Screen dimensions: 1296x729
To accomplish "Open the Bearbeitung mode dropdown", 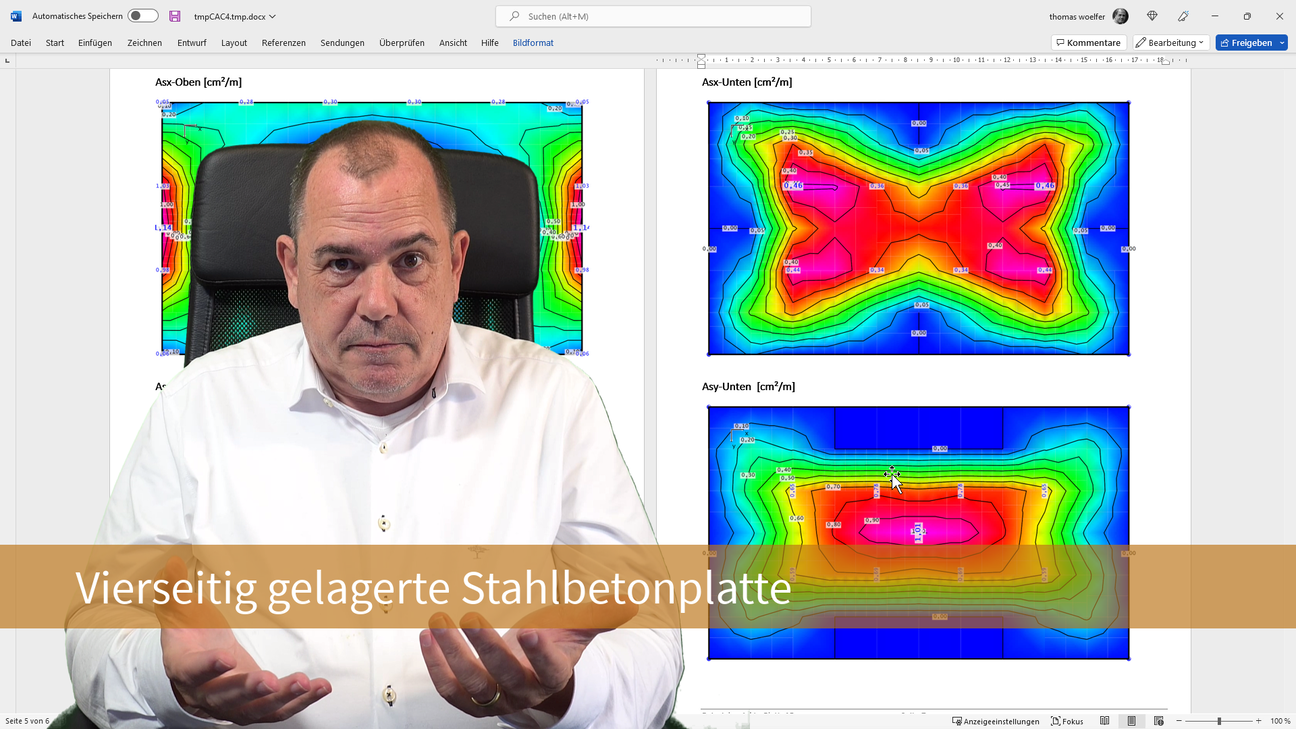I will click(1170, 43).
